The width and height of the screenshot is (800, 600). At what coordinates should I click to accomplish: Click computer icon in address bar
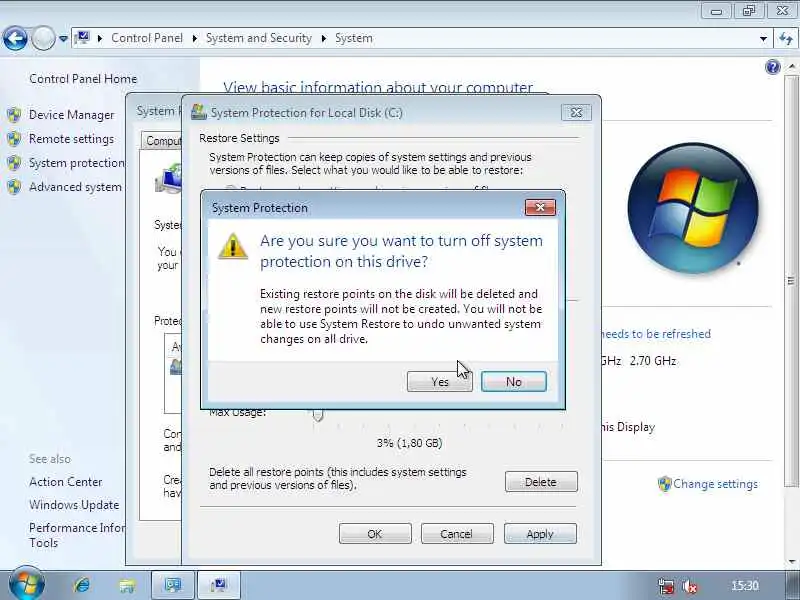tap(82, 38)
